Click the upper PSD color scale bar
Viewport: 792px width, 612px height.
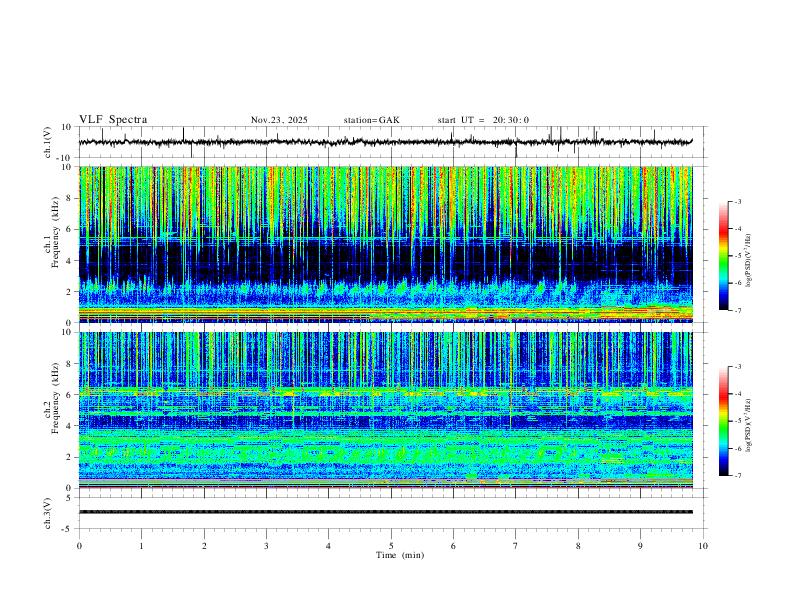point(723,256)
